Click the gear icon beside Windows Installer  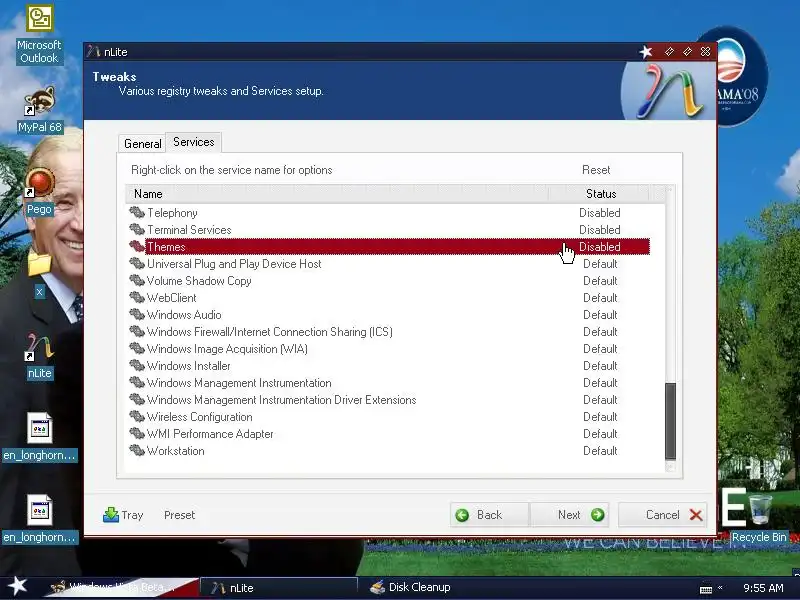137,365
